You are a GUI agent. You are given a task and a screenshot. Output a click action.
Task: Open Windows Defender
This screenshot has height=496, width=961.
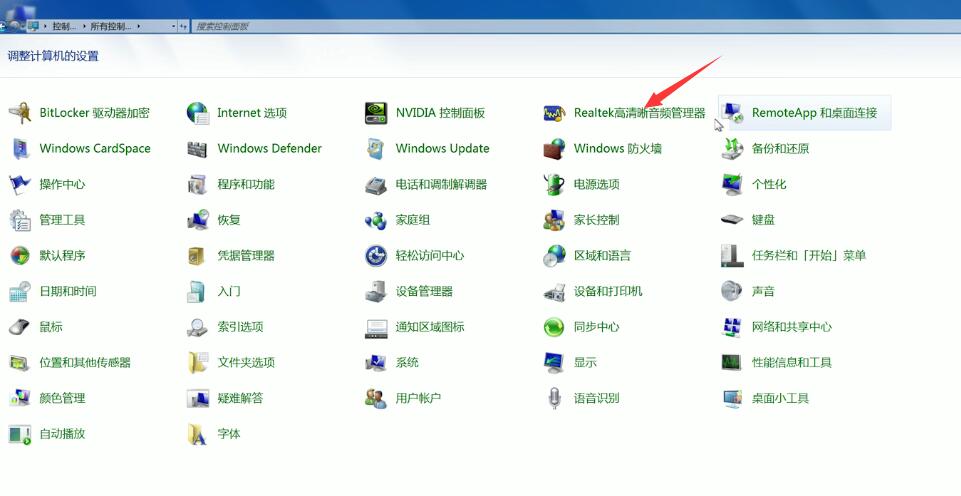[x=254, y=148]
